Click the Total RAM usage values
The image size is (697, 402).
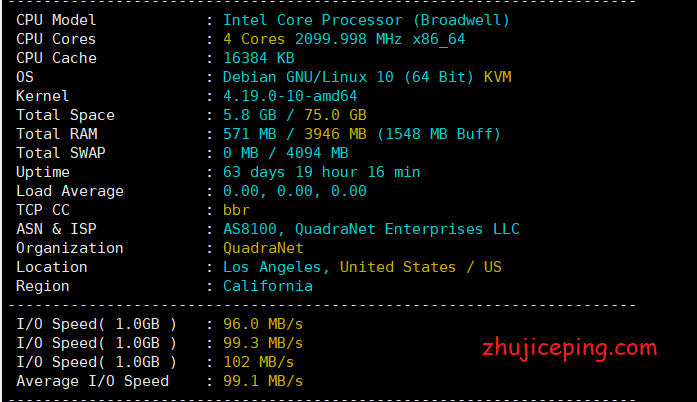361,134
